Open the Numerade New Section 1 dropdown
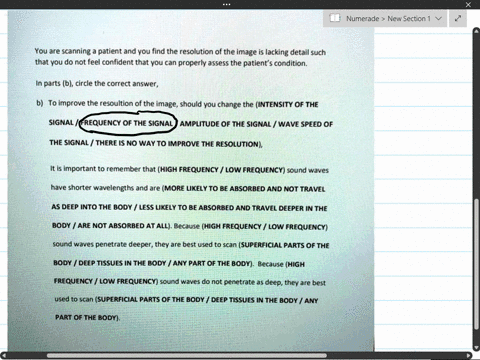The height and width of the screenshot is (360, 480). point(385,18)
